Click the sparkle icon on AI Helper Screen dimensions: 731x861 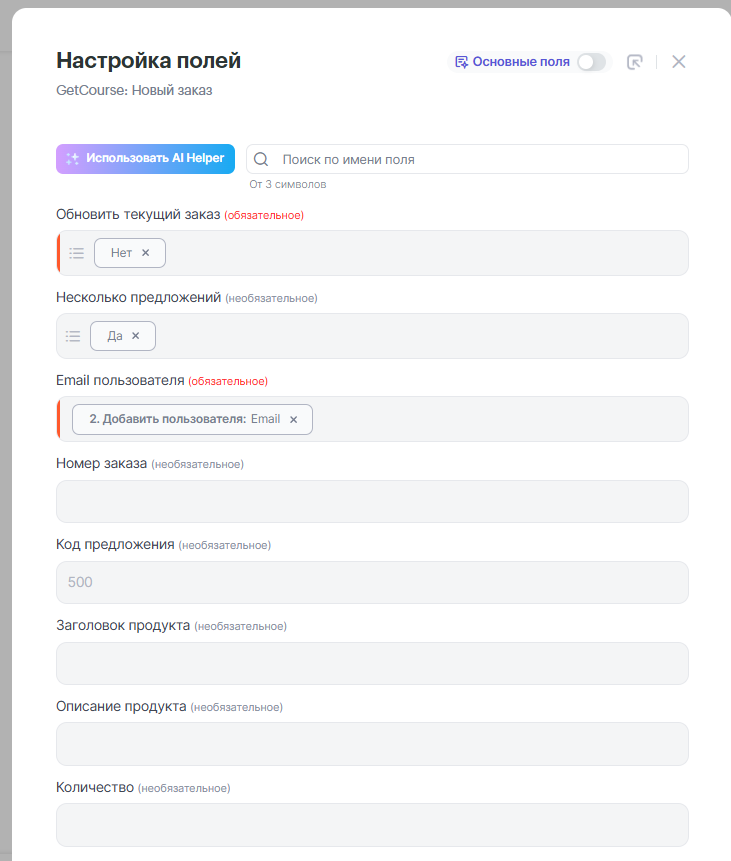click(x=72, y=159)
